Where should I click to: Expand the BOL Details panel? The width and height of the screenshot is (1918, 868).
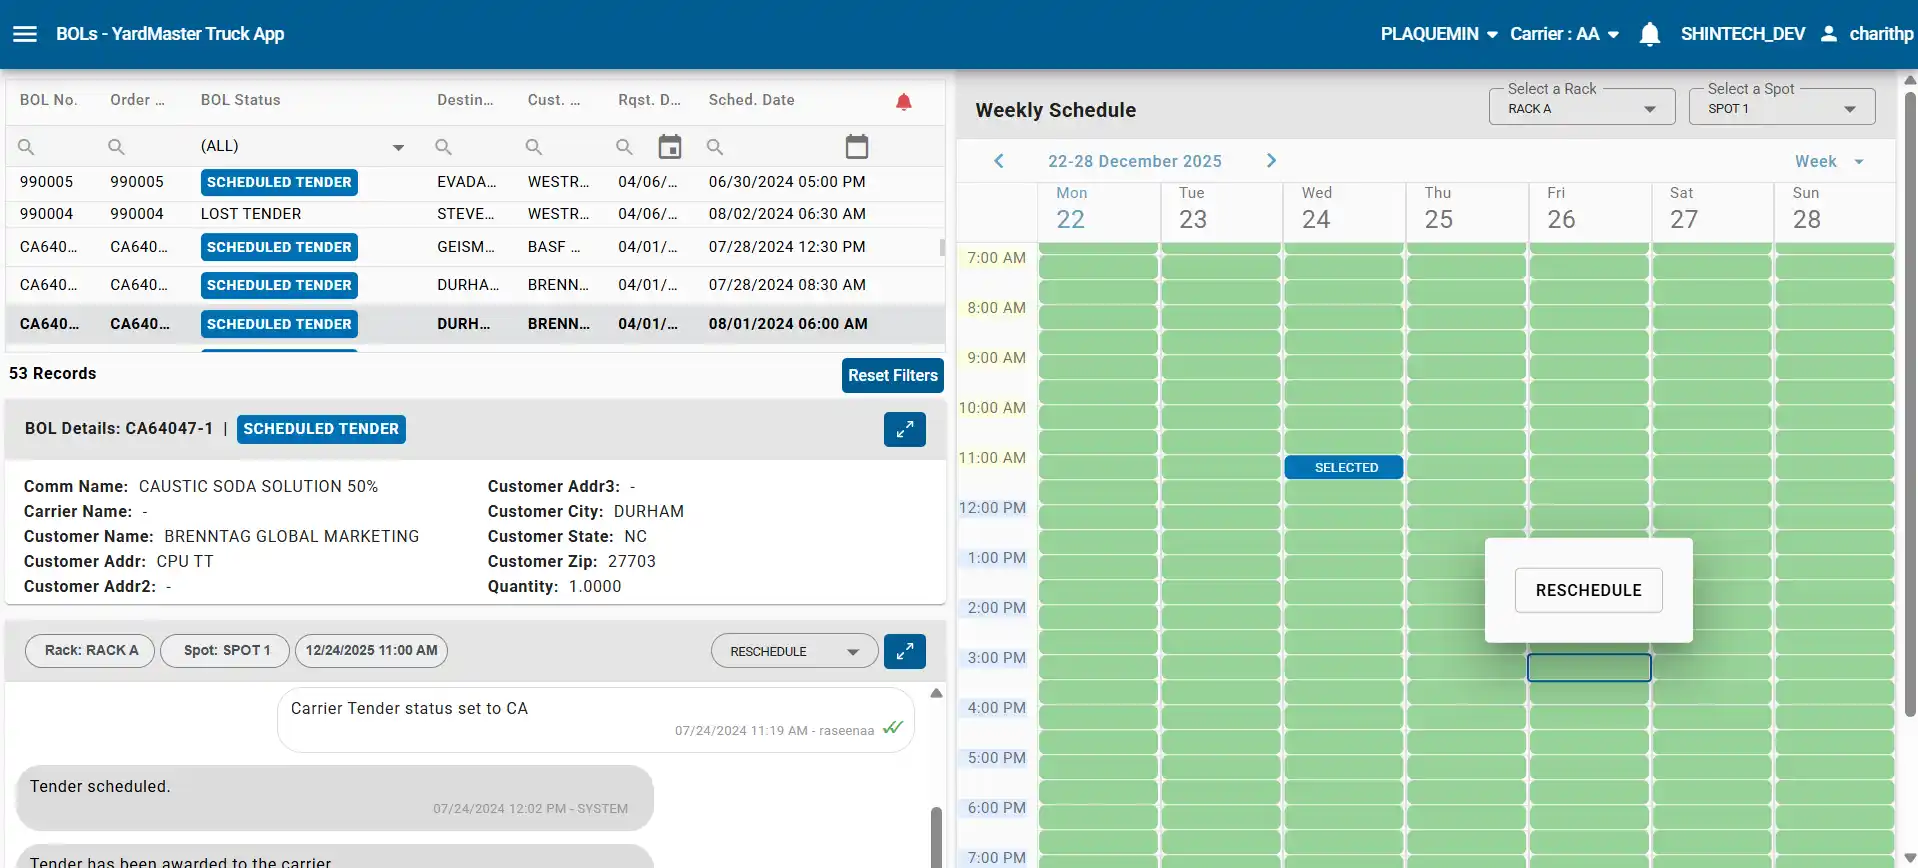pos(904,429)
